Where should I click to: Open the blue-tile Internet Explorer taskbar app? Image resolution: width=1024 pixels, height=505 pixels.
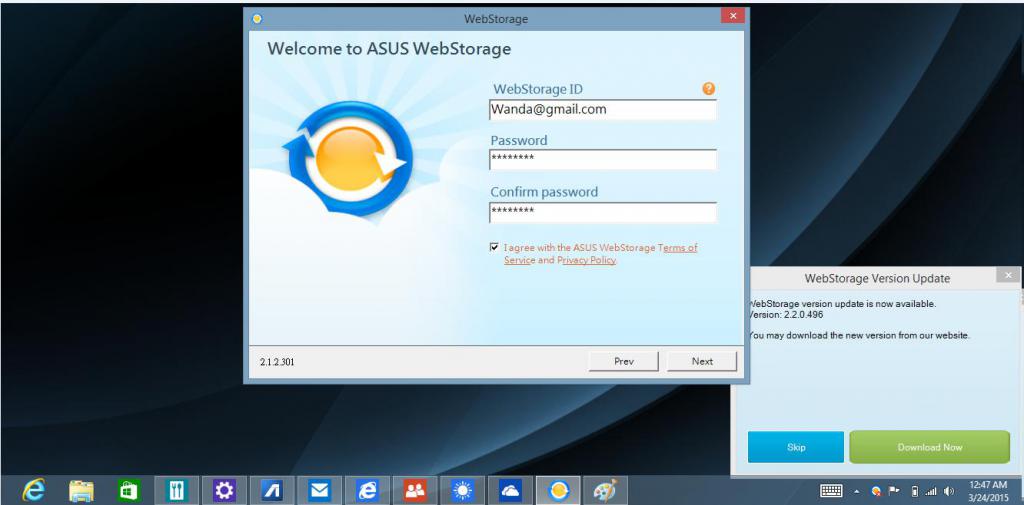tap(367, 491)
